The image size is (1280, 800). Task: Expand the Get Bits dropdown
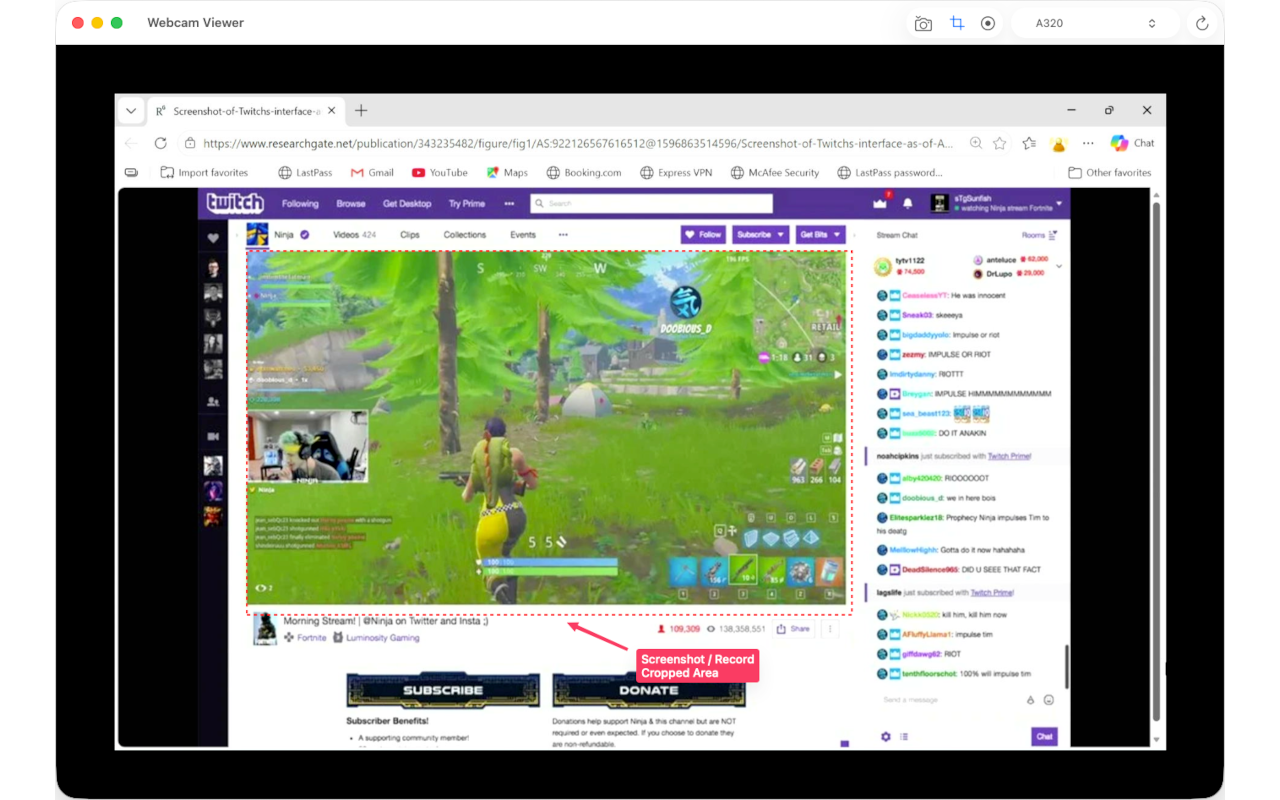tap(820, 234)
